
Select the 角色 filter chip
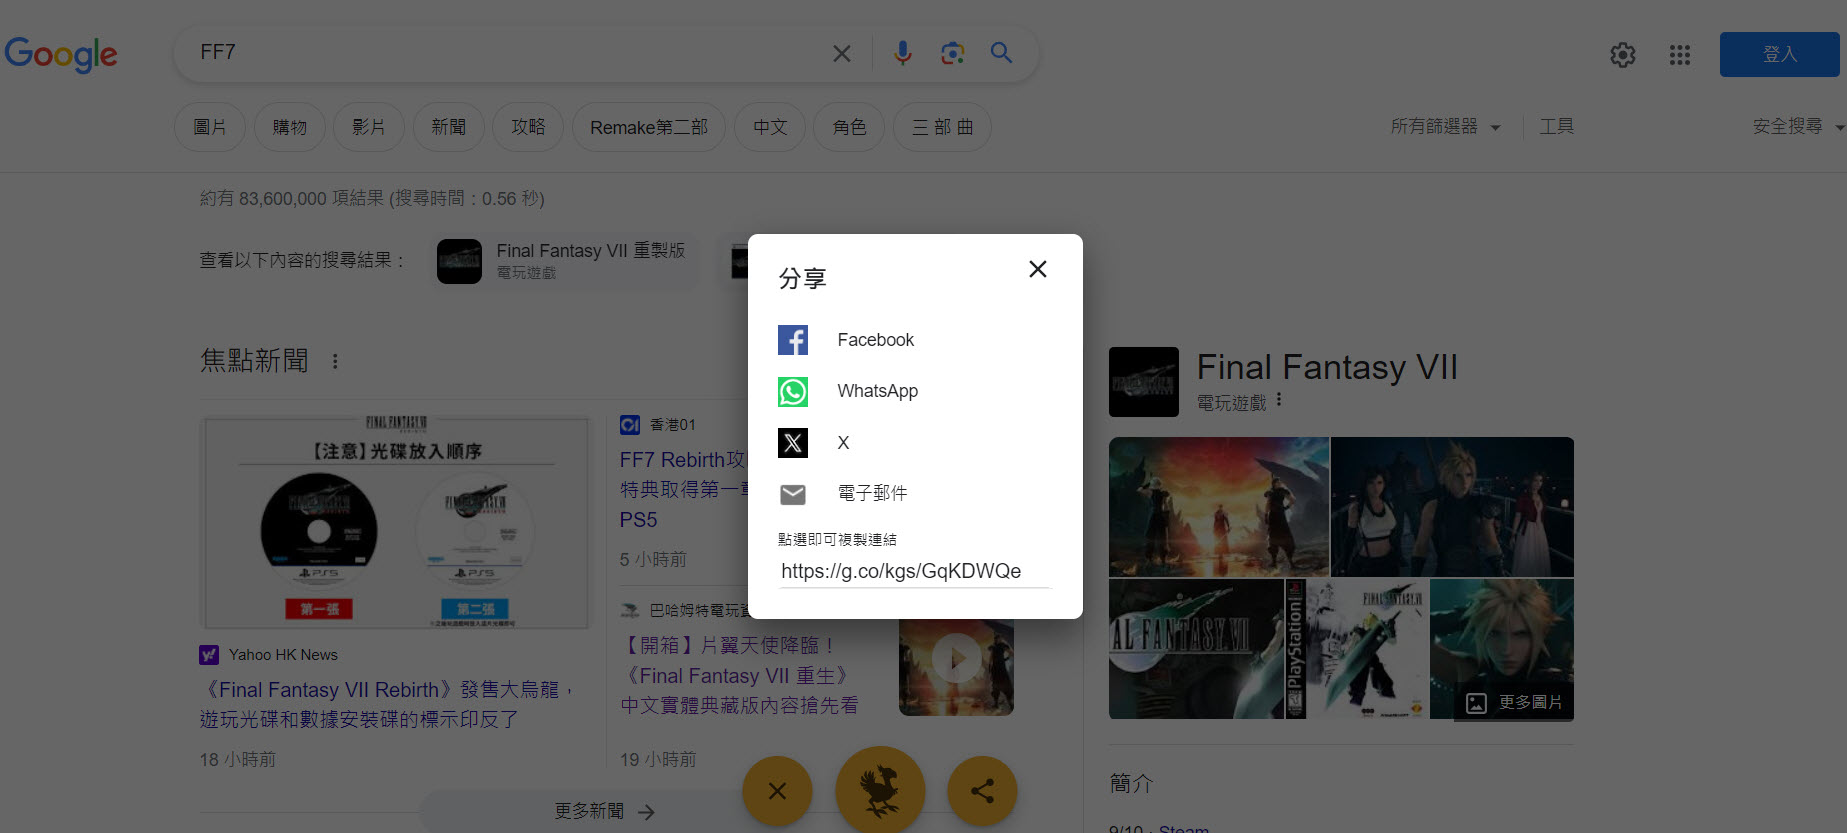click(x=849, y=127)
